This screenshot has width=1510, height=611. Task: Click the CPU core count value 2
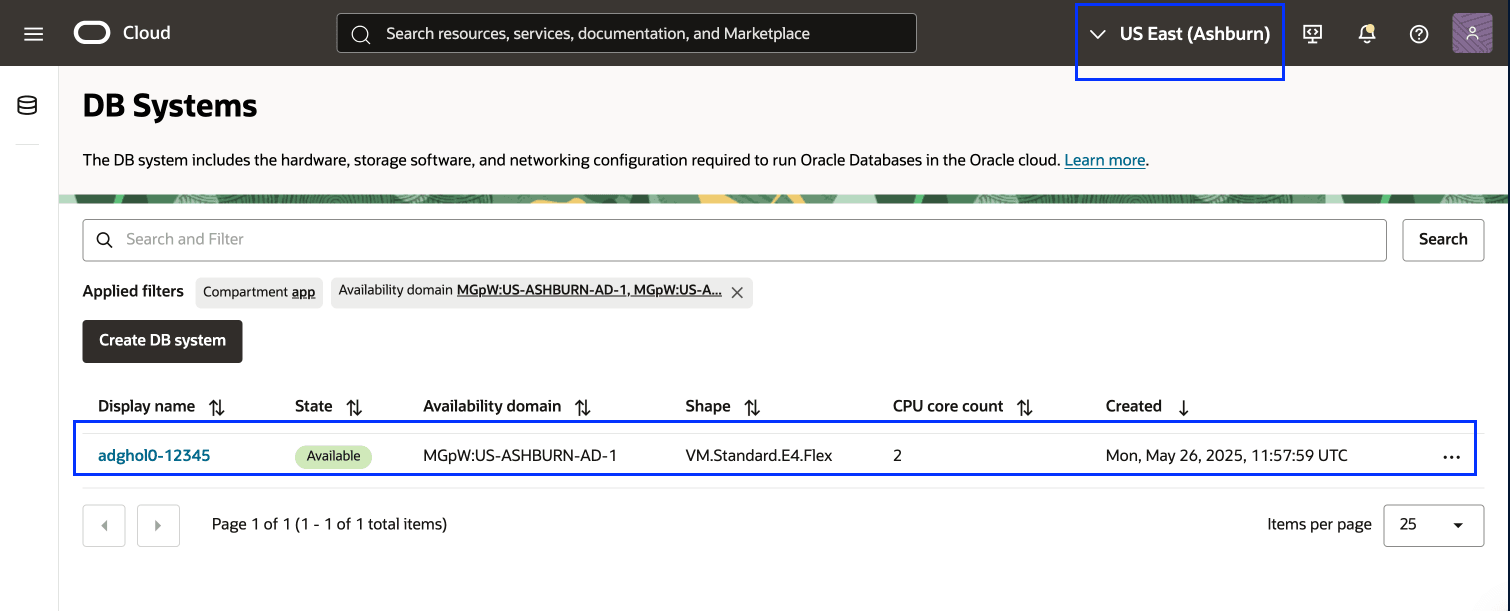(898, 456)
